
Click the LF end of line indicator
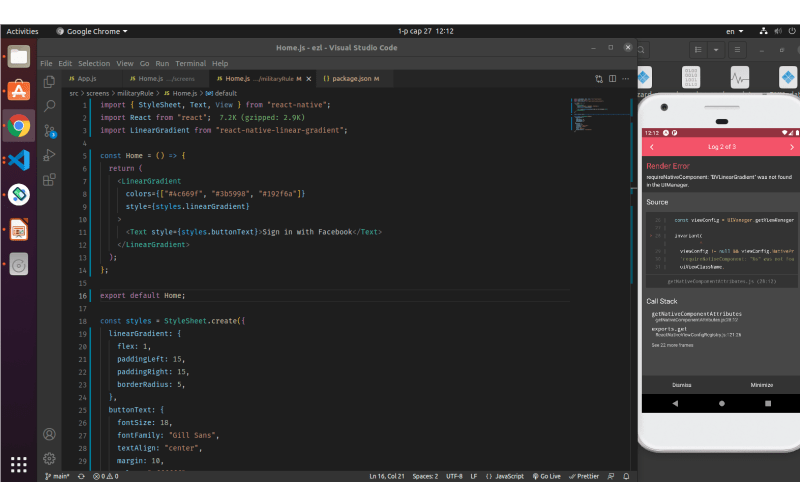473,476
